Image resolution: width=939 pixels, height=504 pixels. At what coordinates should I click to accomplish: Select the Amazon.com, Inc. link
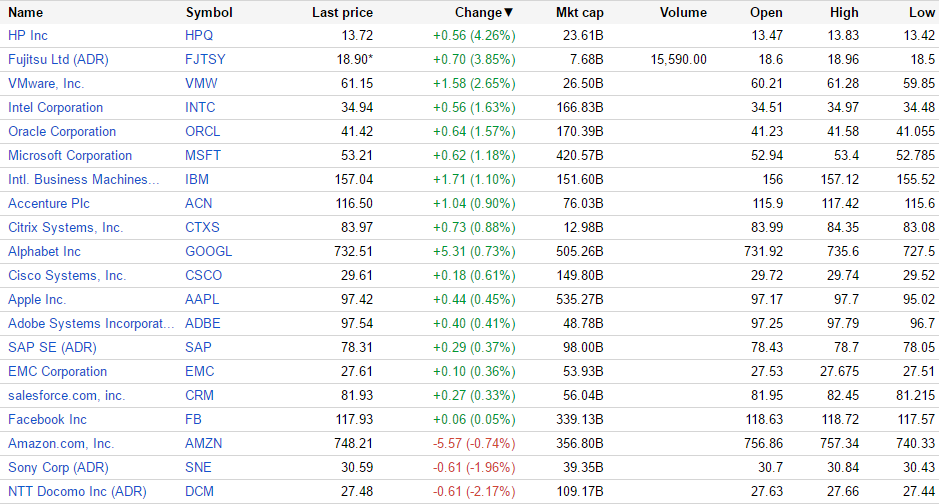pos(61,443)
